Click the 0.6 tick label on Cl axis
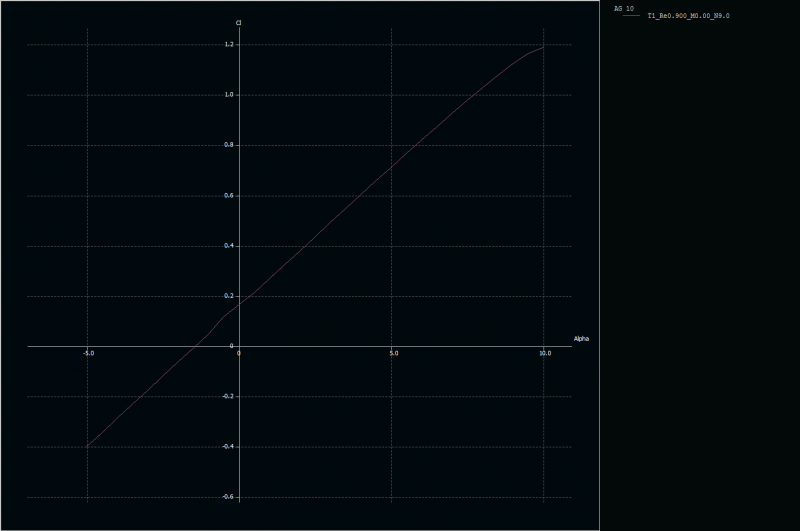Viewport: 800px width, 531px height. (x=229, y=195)
